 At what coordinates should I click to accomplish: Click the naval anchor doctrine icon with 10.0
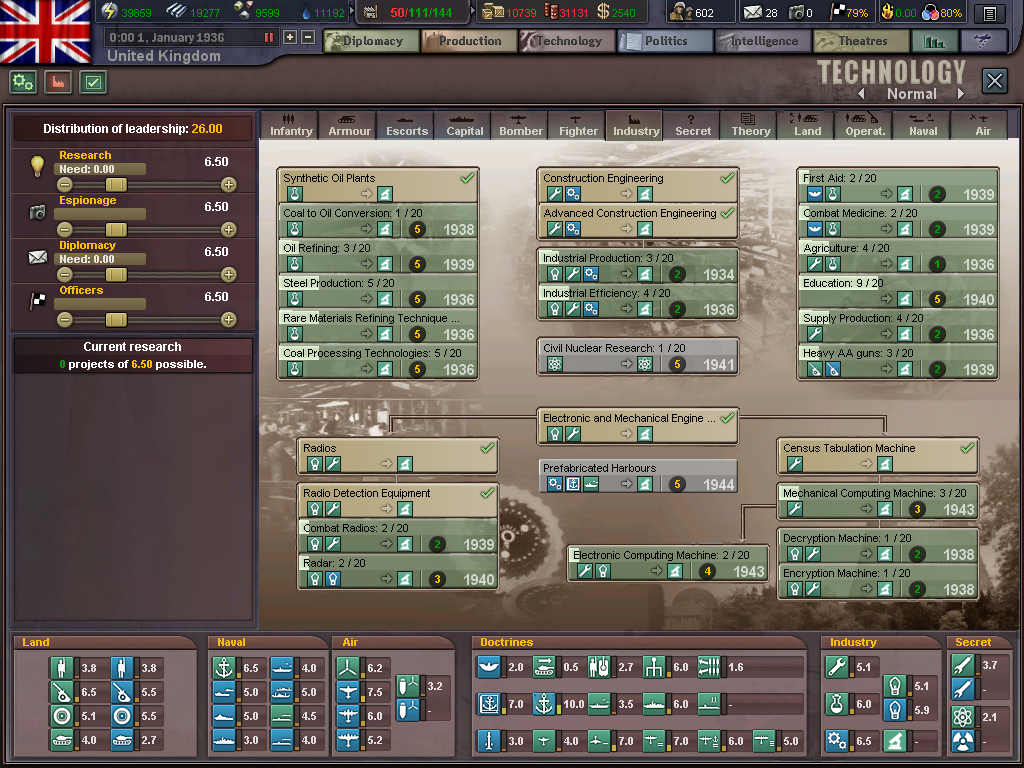pos(544,705)
